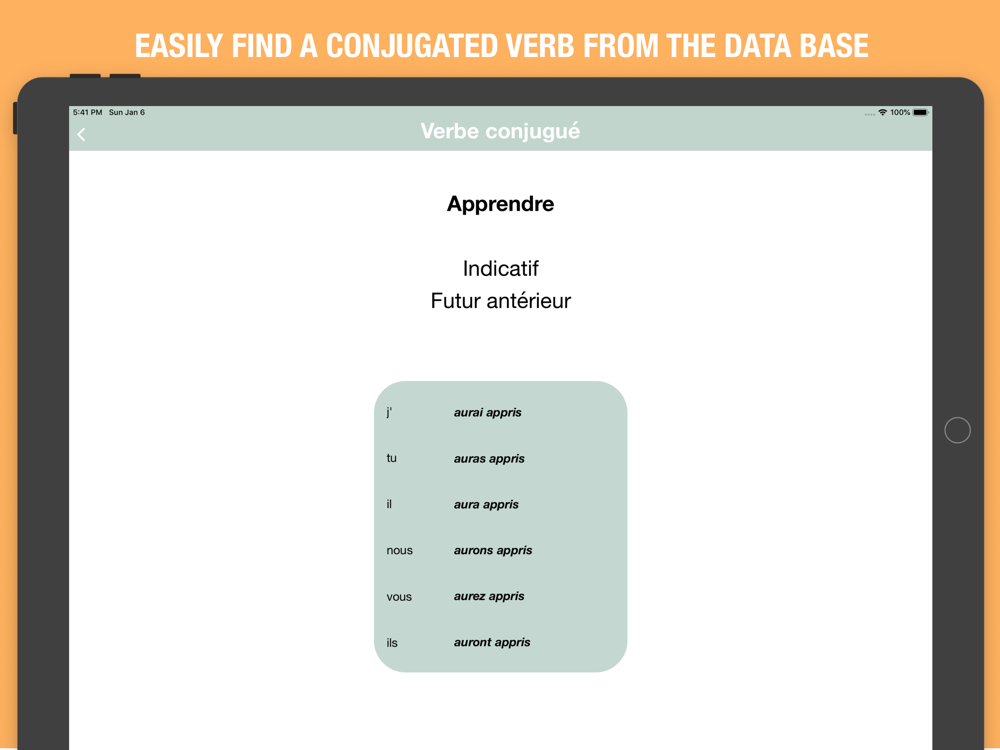
Task: Tap the 'aurez appris' conjugation
Action: (489, 597)
